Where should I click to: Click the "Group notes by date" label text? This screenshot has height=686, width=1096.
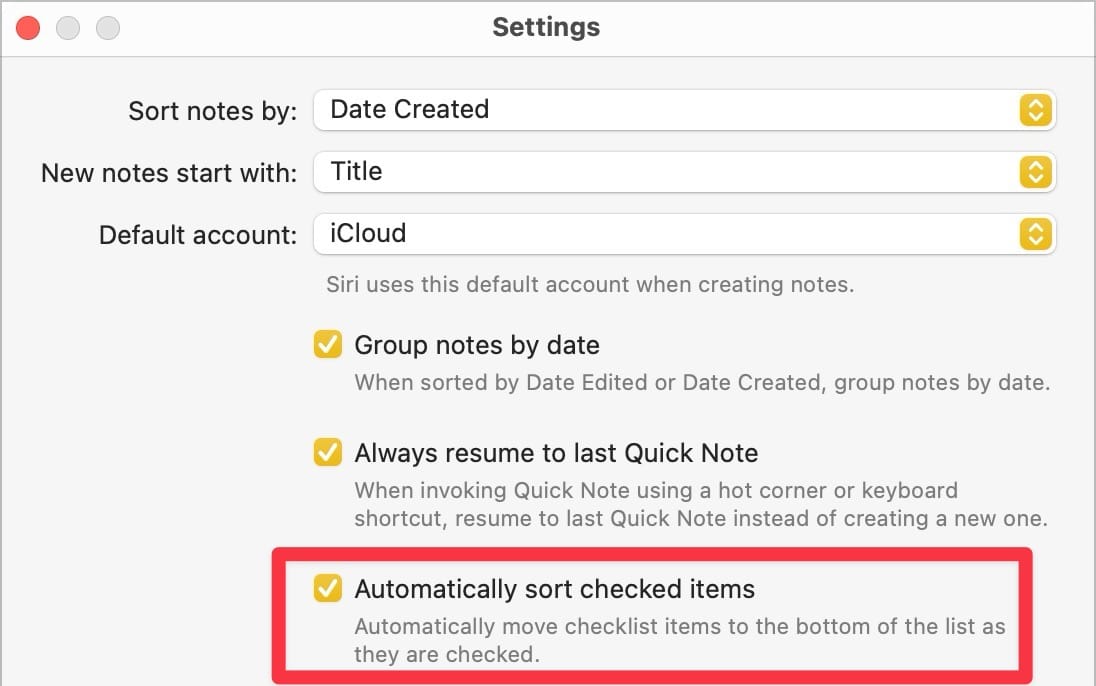[x=477, y=346]
